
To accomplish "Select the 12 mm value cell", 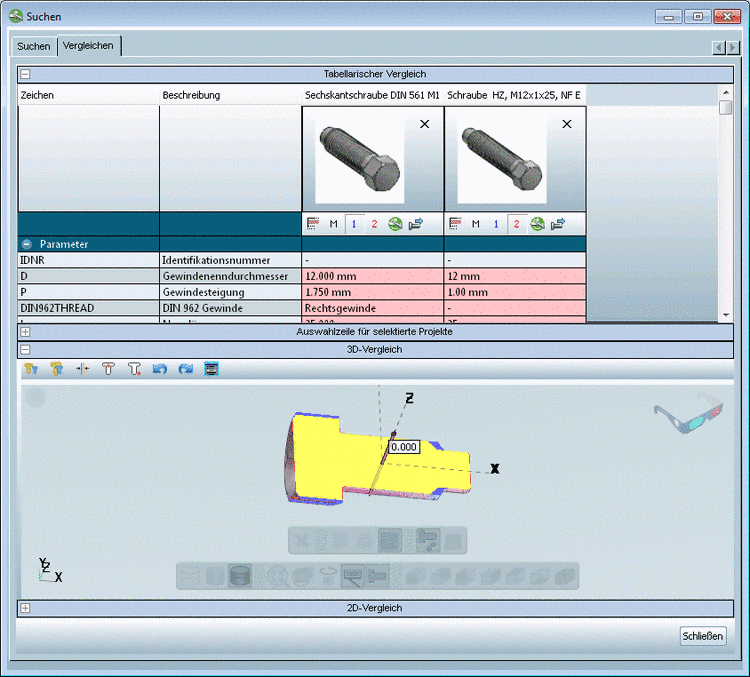I will tap(515, 276).
